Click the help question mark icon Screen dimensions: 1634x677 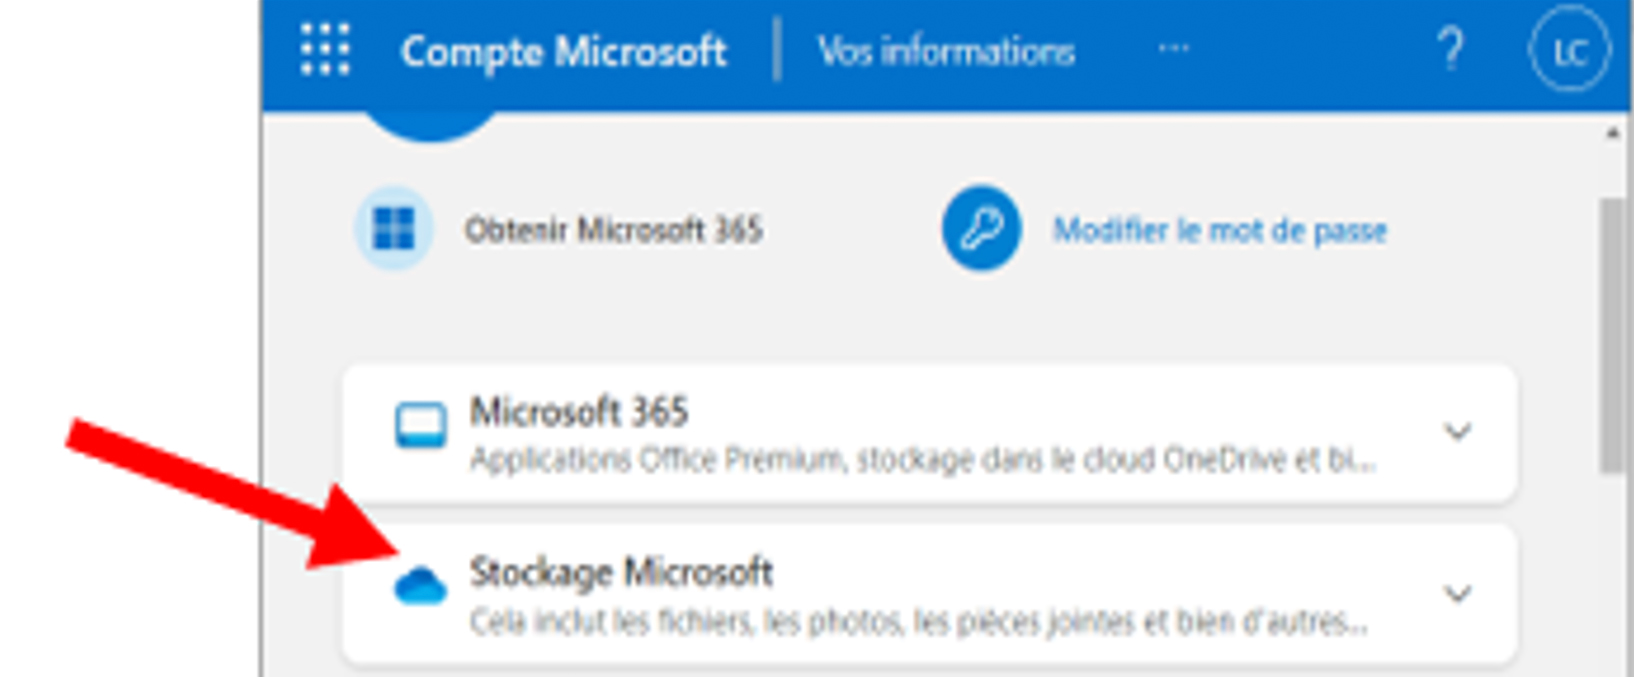coord(1450,49)
